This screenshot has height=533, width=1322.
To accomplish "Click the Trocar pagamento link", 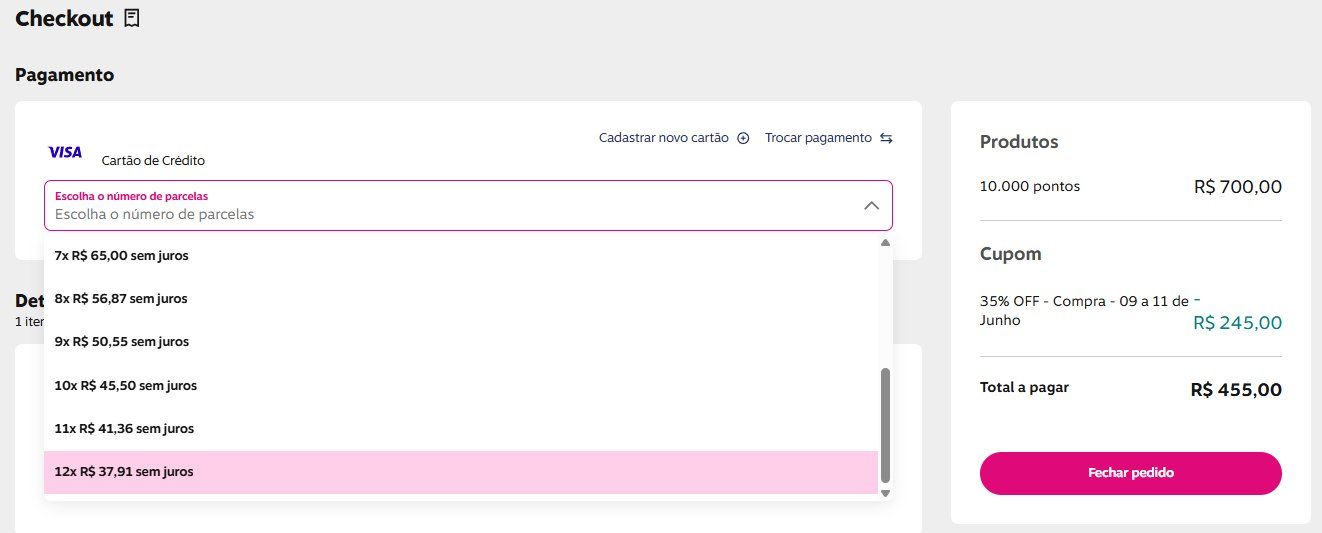I will [x=818, y=138].
